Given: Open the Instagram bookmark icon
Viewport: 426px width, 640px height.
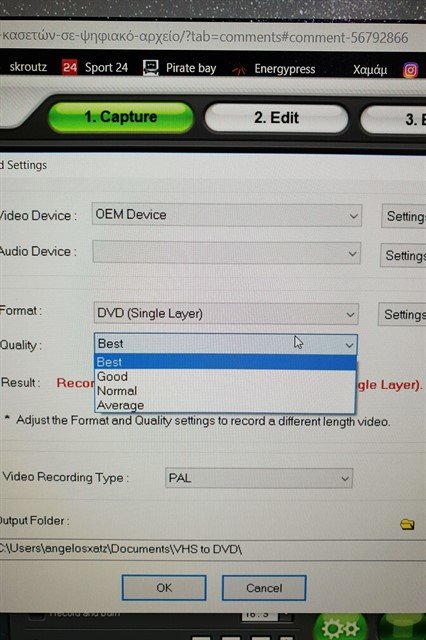Looking at the screenshot, I should [x=410, y=70].
